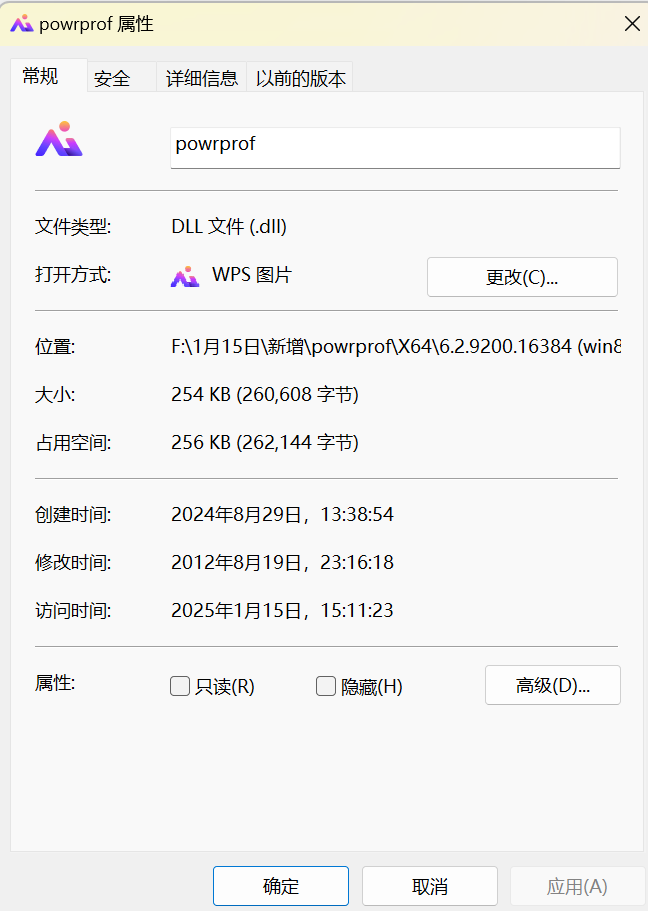Image resolution: width=648 pixels, height=911 pixels.
Task: Click the 应用(A) button
Action: pos(577,886)
